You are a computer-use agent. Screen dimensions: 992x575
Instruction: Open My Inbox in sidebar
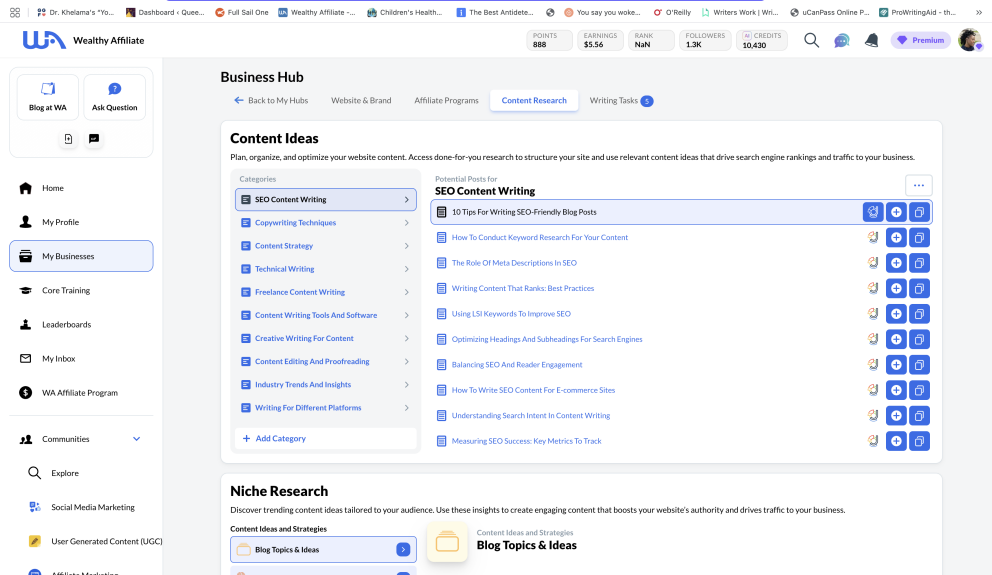pos(81,359)
